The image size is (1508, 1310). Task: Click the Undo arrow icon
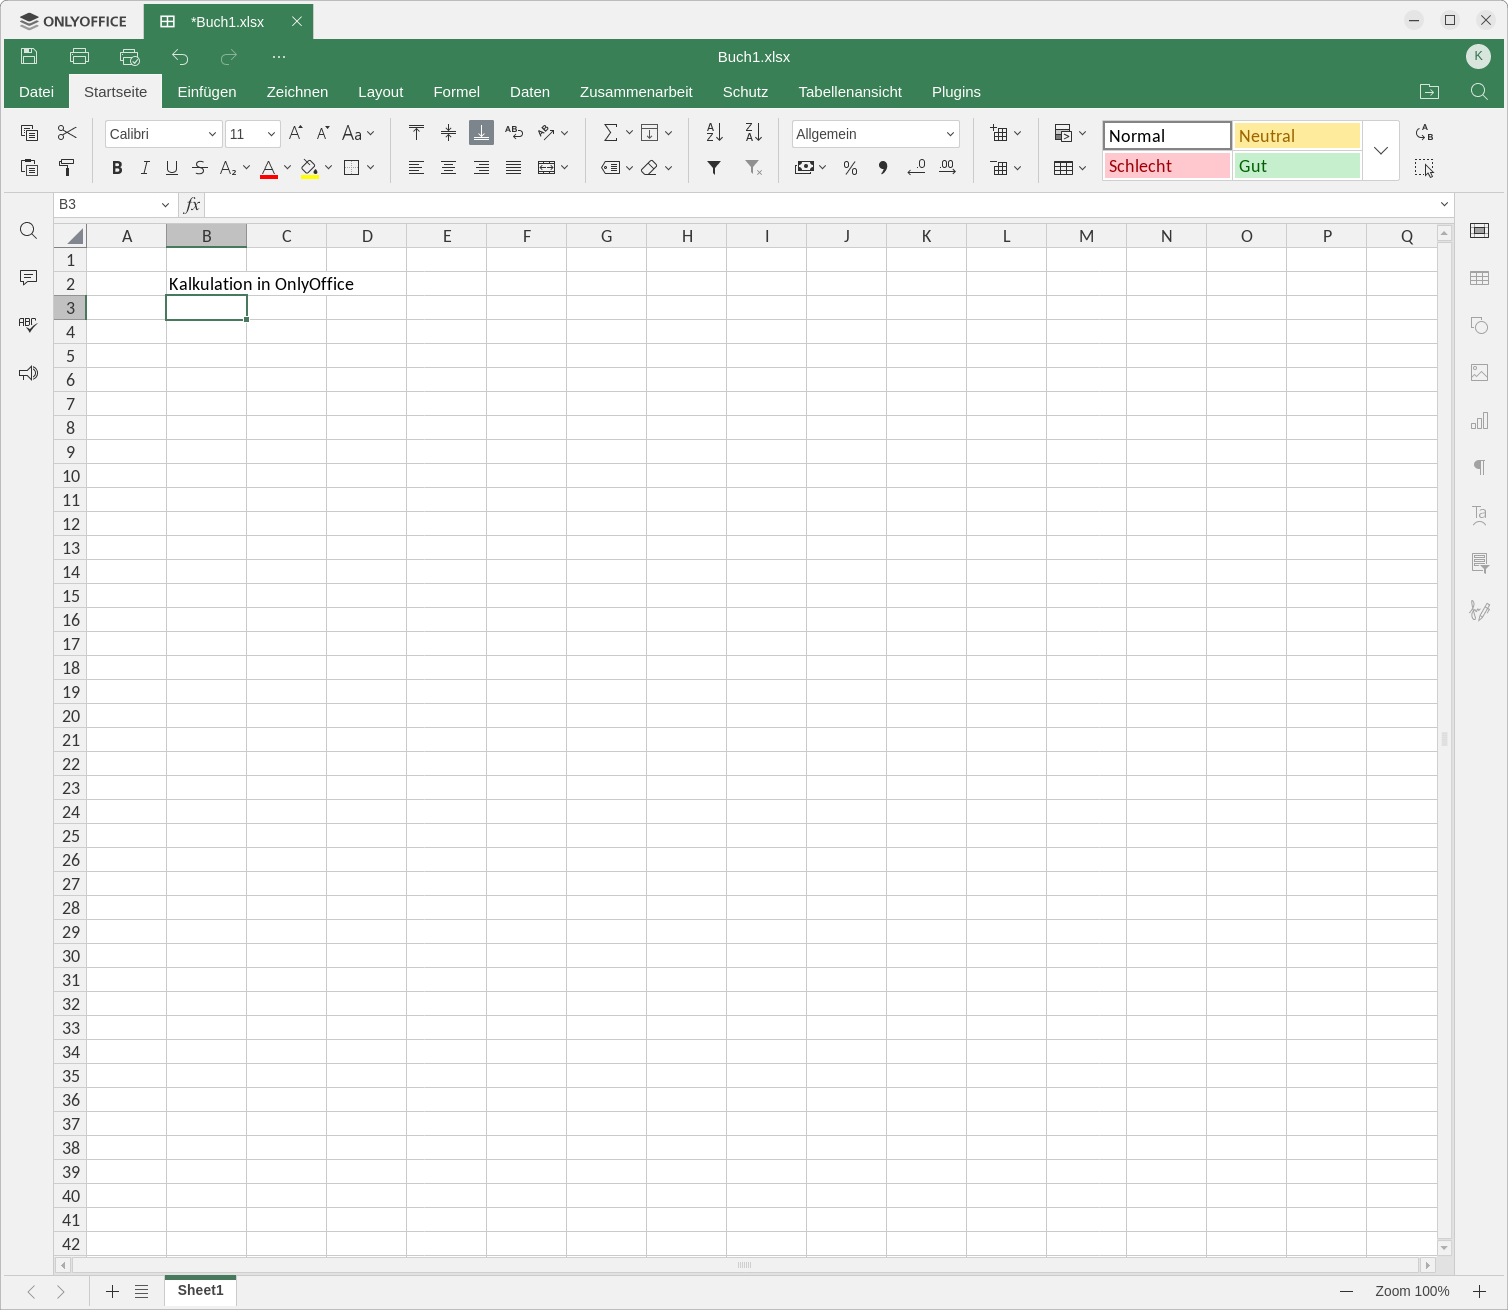click(x=180, y=57)
